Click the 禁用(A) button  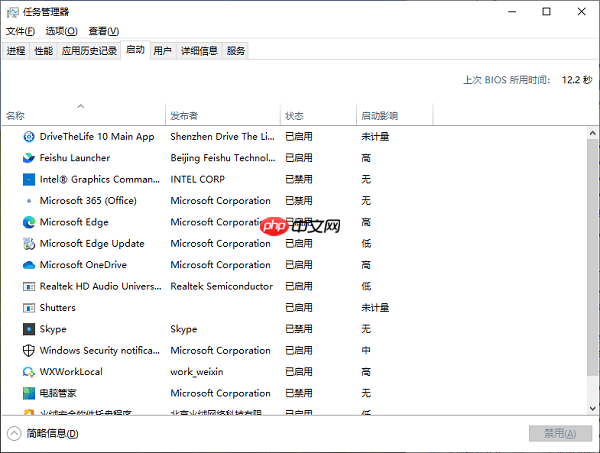(x=560, y=433)
